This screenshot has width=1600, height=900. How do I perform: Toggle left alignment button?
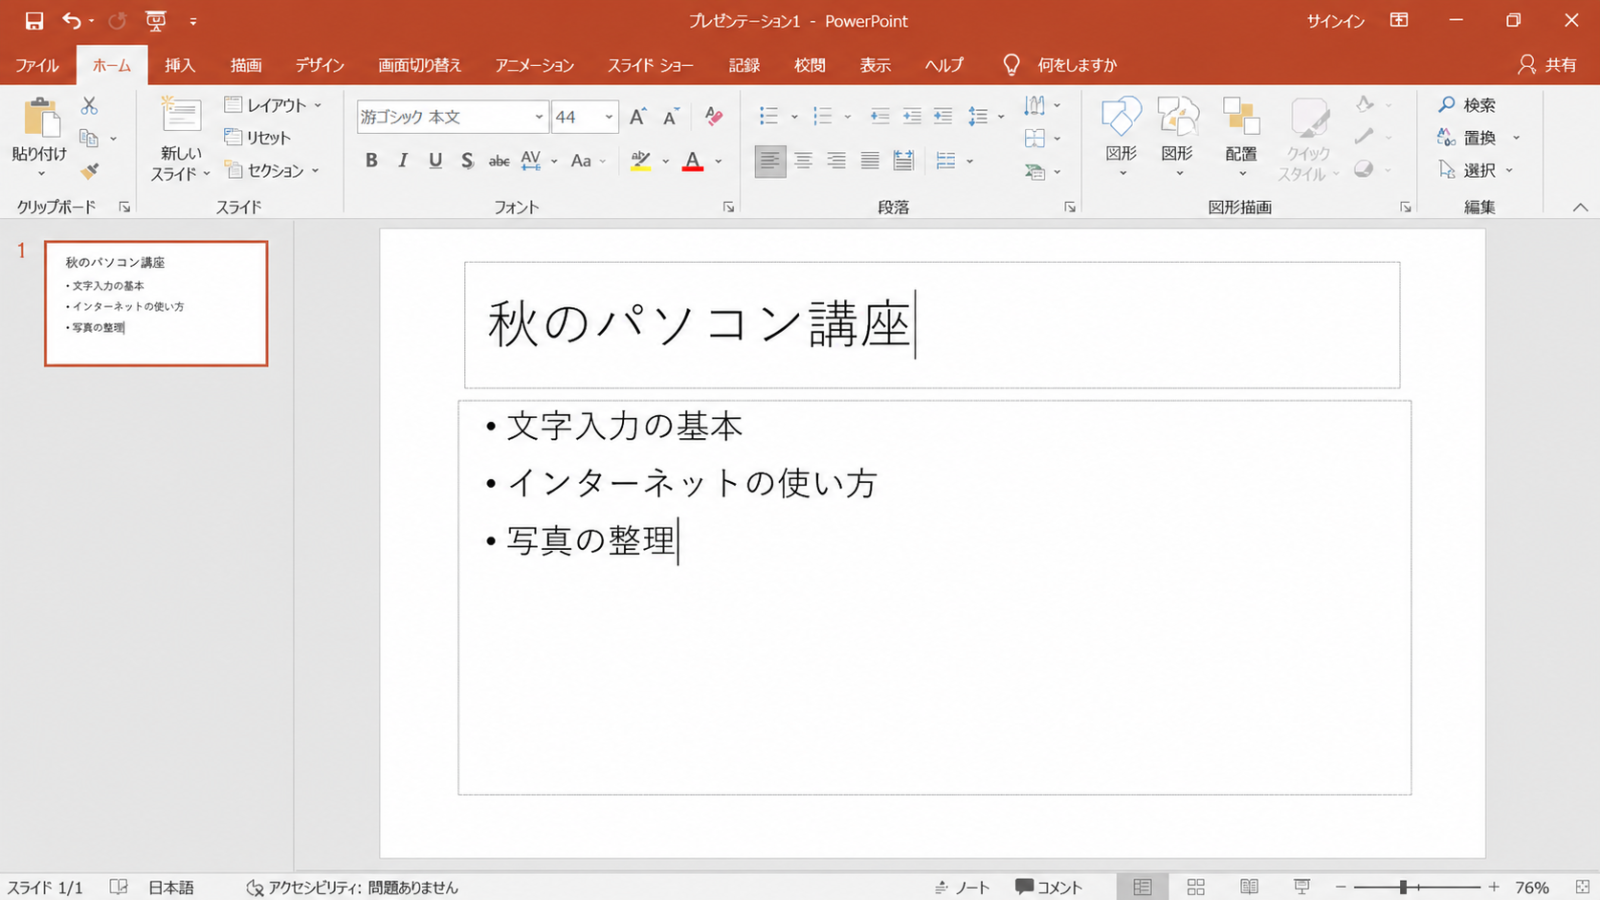point(769,161)
